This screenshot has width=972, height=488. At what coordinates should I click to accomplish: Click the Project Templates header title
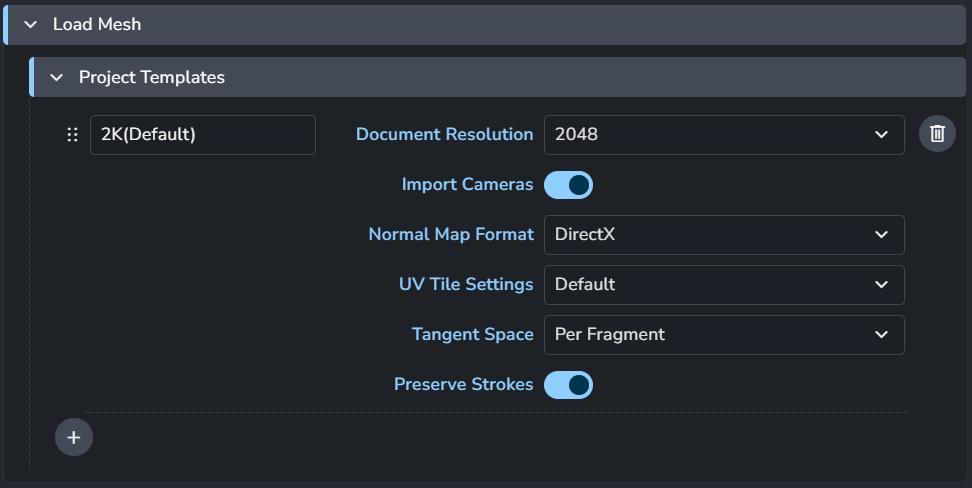tap(152, 78)
